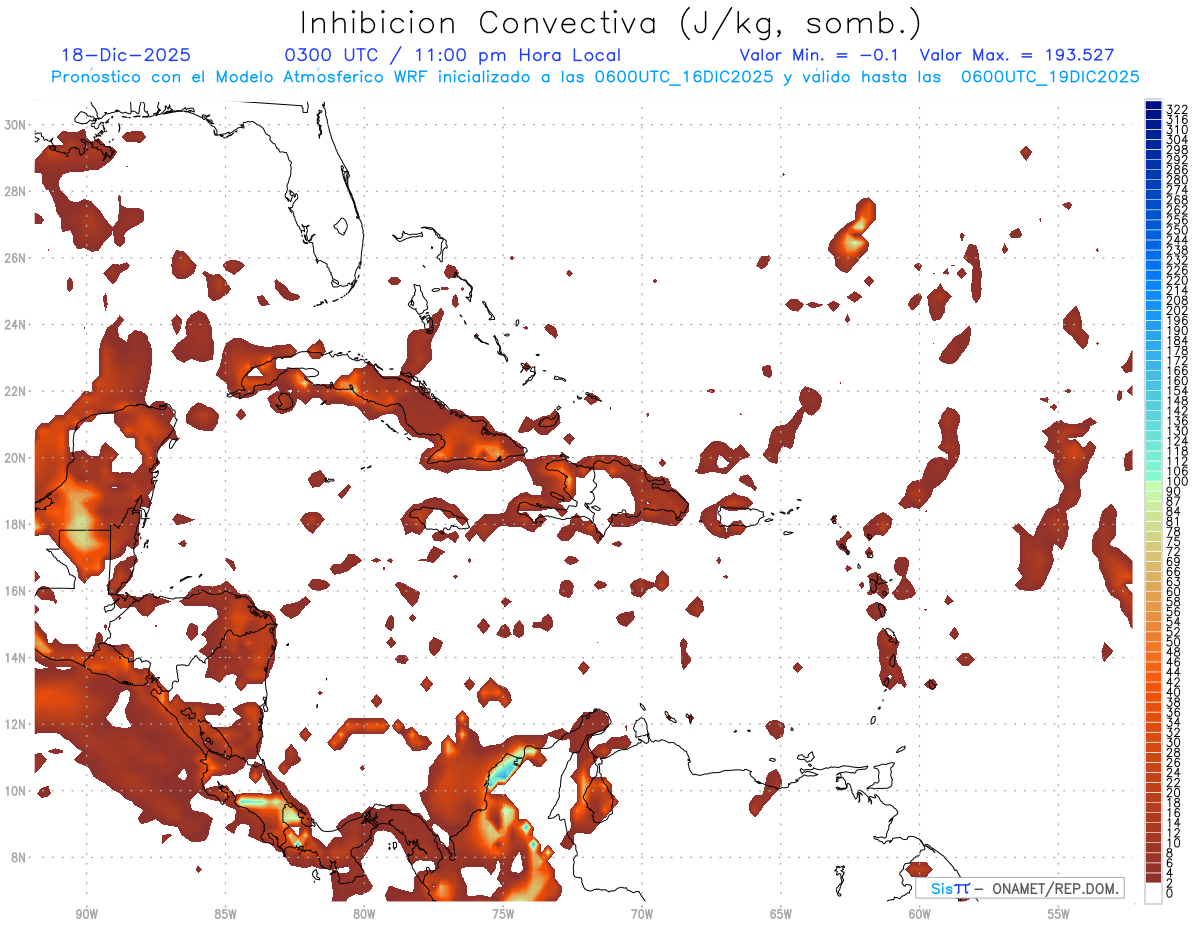Click the '196' value on the color legend
The height and width of the screenshot is (927, 1200).
tap(1177, 321)
